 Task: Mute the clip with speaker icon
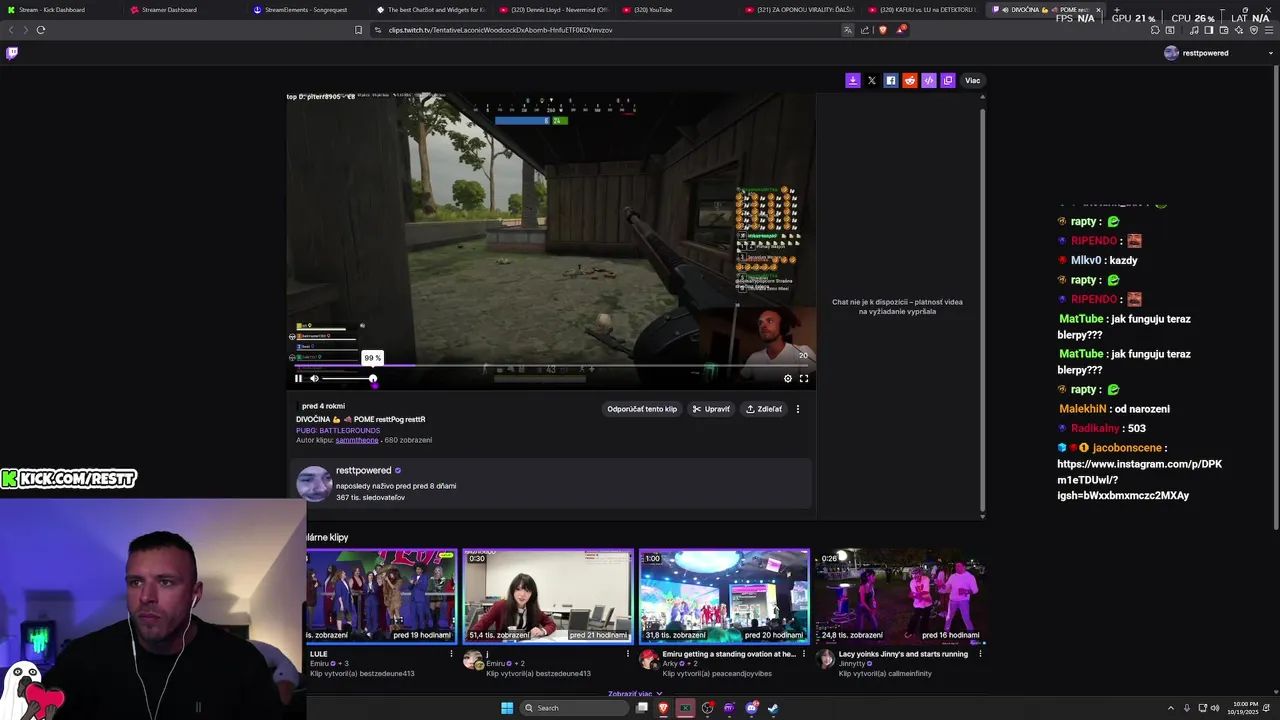pyautogui.click(x=314, y=378)
